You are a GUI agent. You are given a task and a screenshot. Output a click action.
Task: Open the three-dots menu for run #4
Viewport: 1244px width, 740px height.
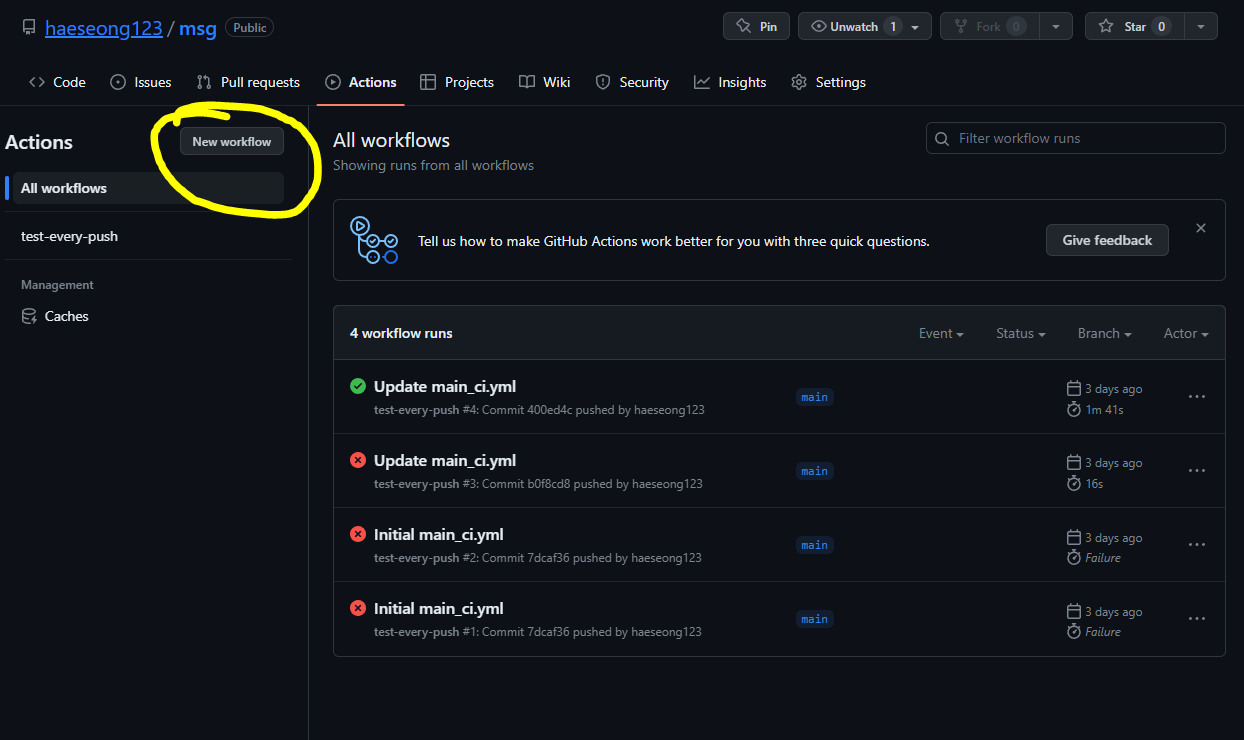point(1197,397)
